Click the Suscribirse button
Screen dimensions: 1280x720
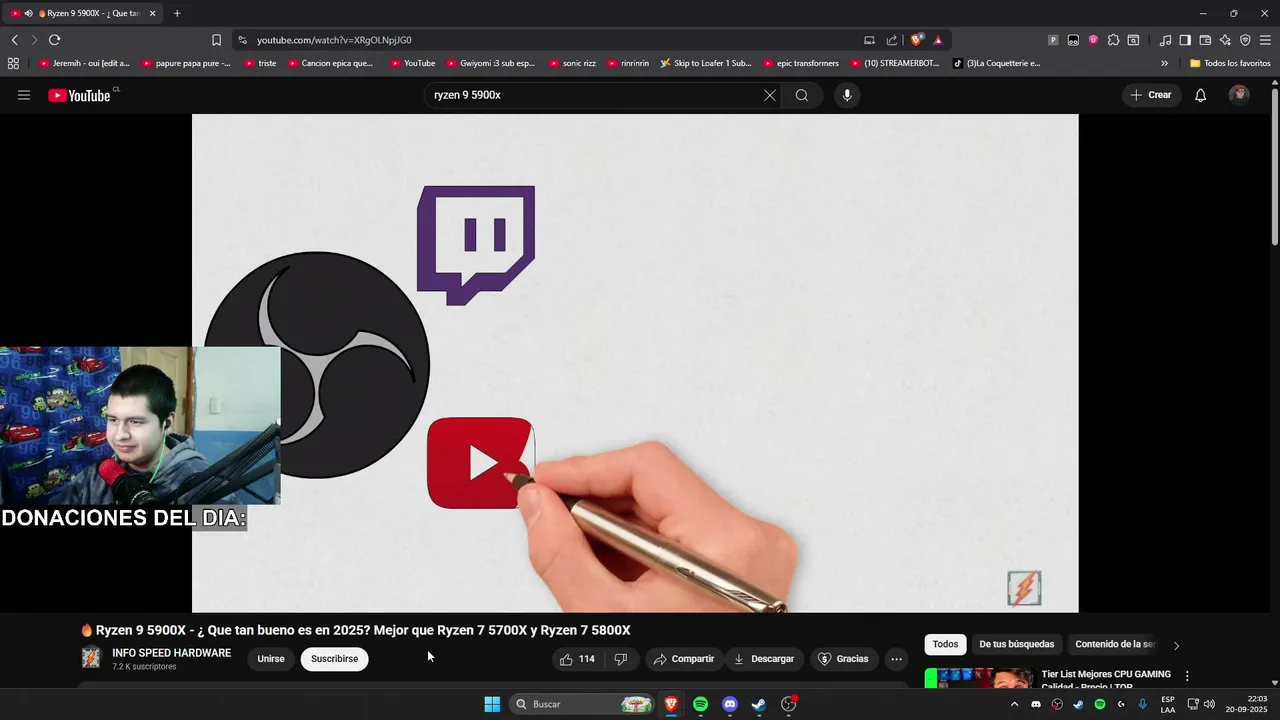pos(334,659)
